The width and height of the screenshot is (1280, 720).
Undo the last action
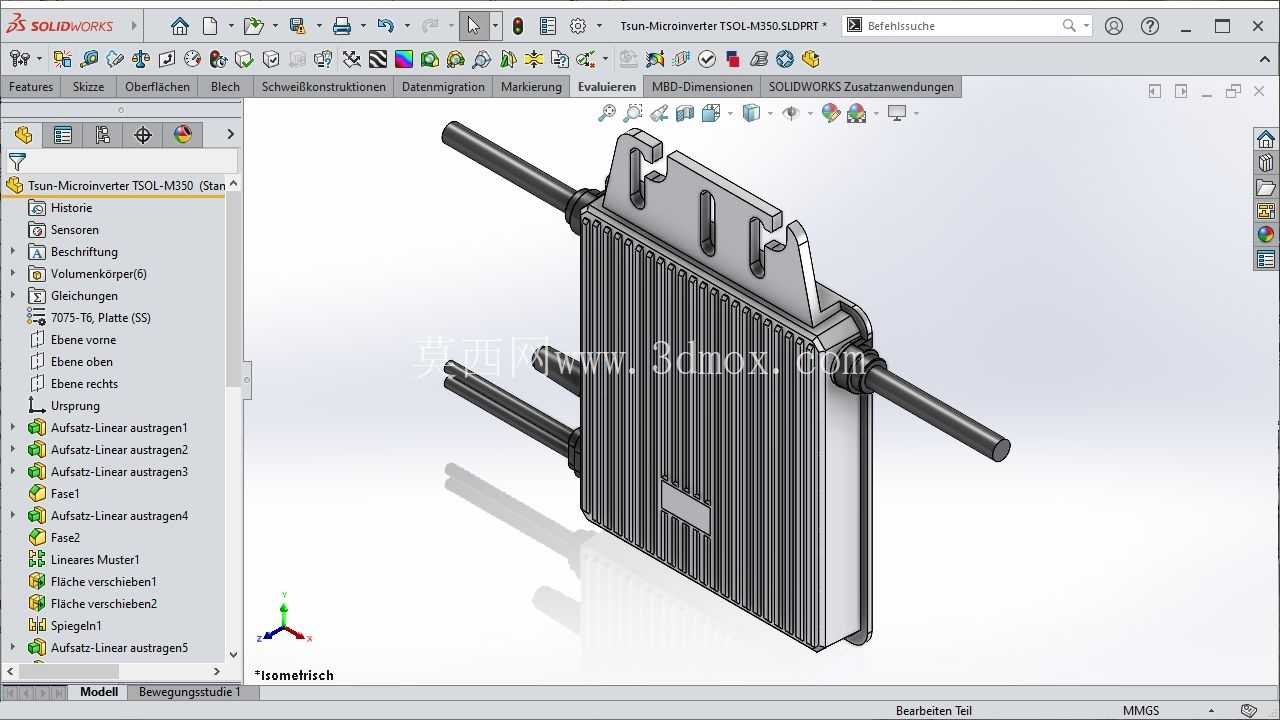385,26
